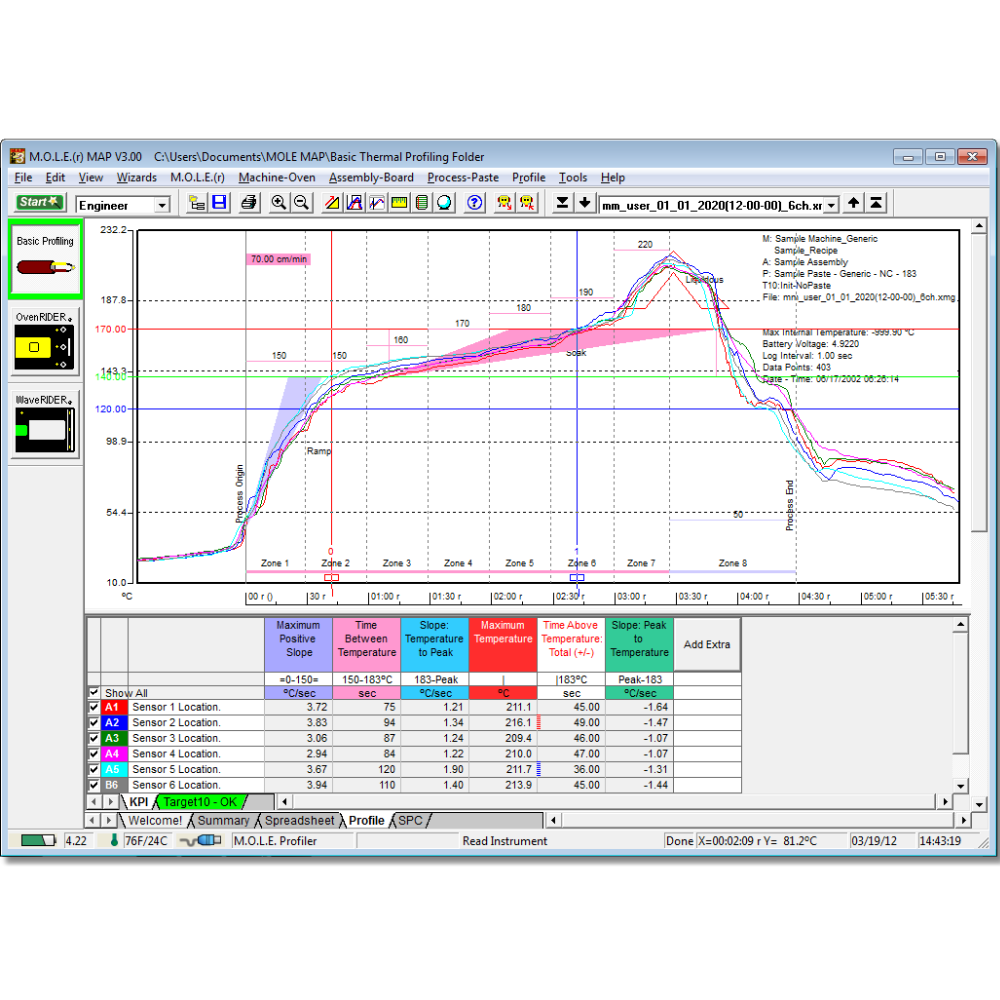Click the cyan A5 channel color swatch
Image resolution: width=1000 pixels, height=1000 pixels.
pos(114,770)
